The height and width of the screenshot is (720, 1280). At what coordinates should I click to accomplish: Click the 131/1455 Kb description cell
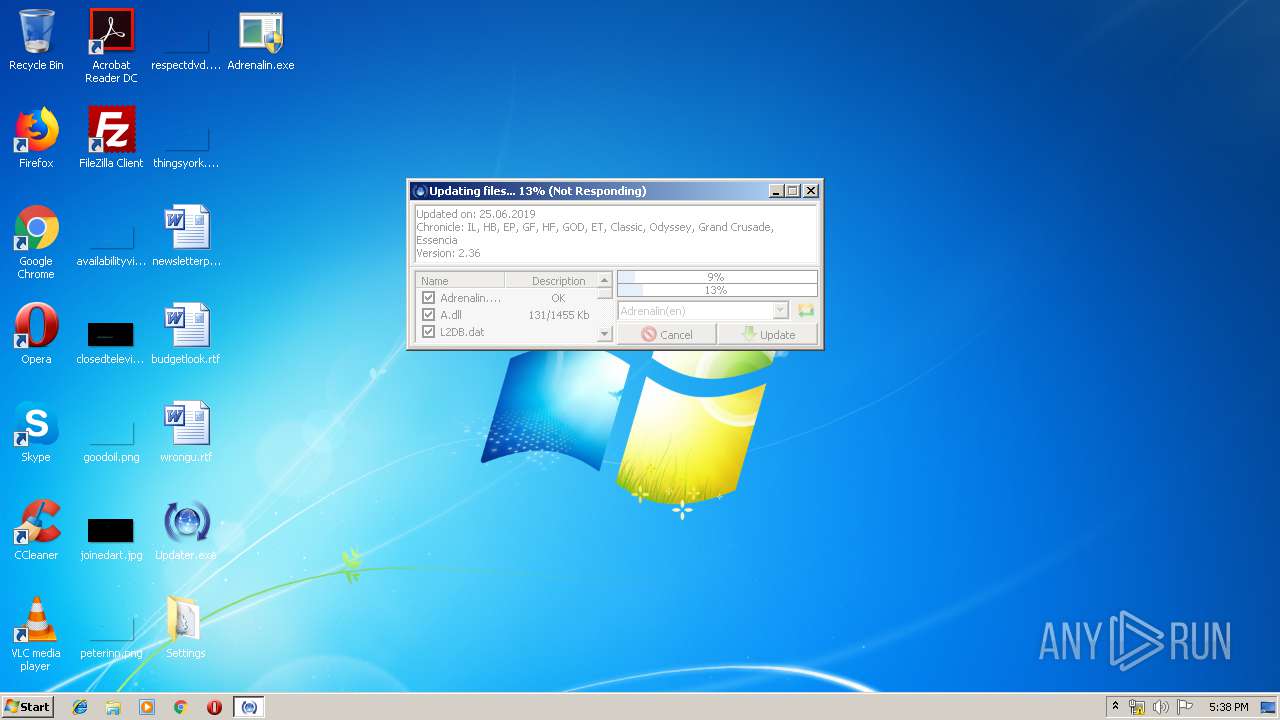[x=558, y=315]
